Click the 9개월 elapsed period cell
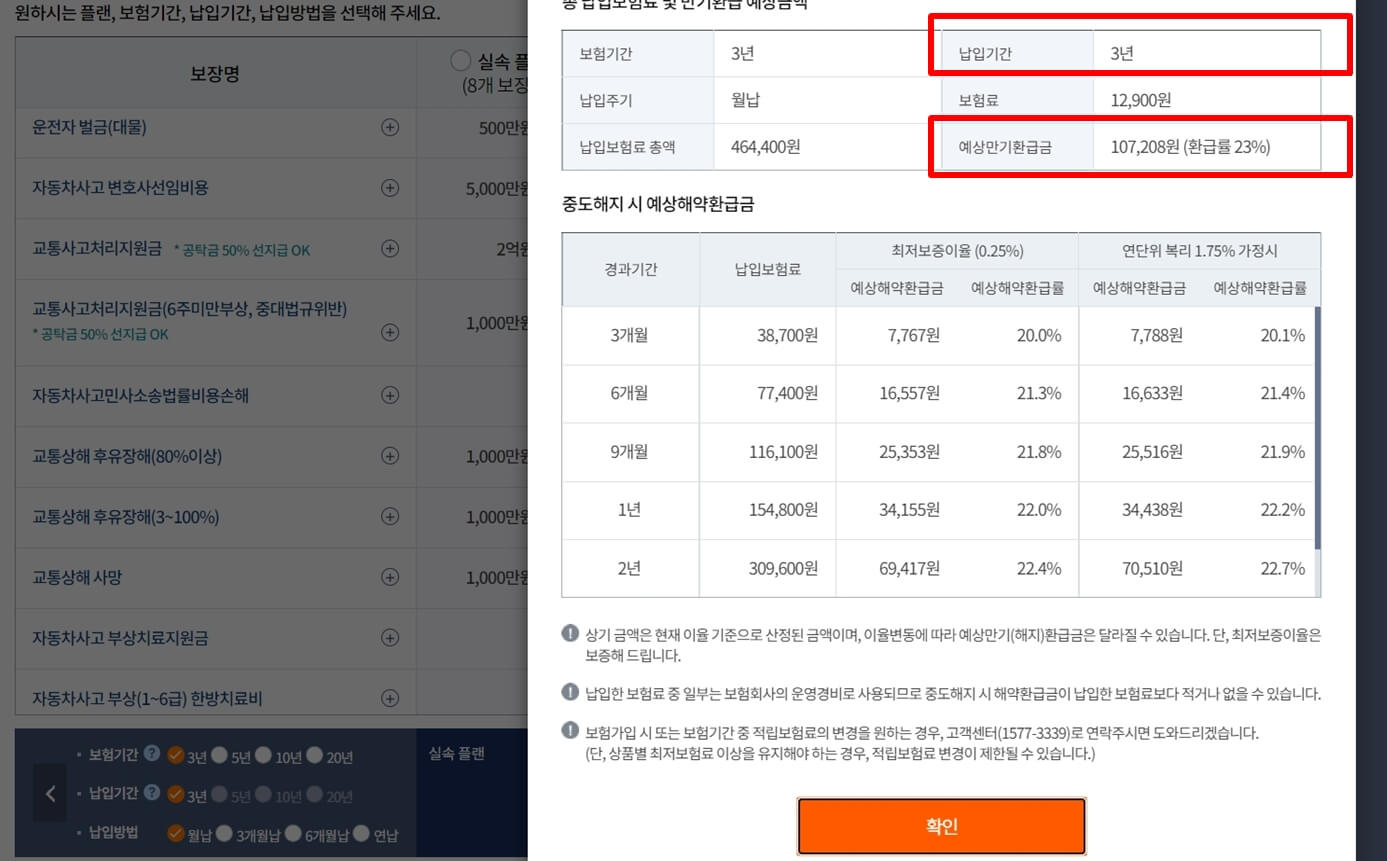 (x=630, y=452)
